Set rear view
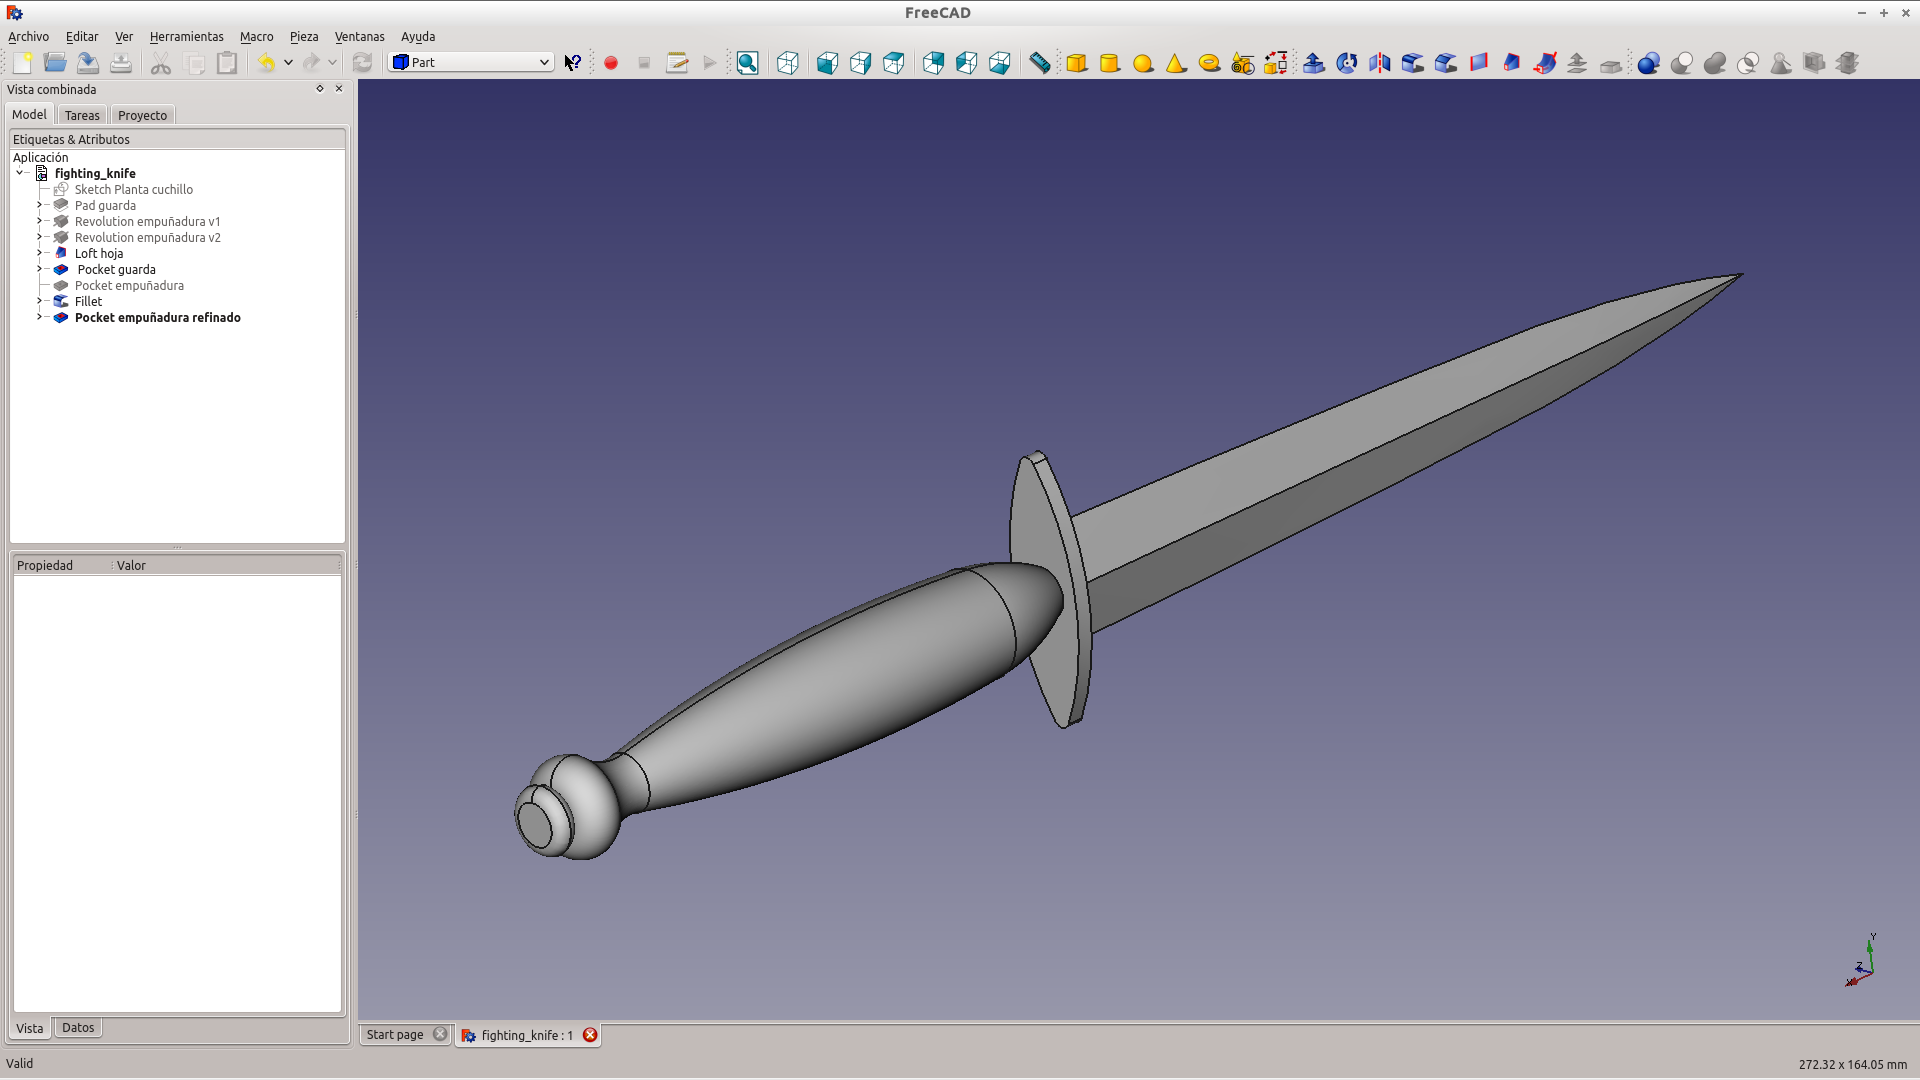1920x1080 pixels. pos(933,63)
